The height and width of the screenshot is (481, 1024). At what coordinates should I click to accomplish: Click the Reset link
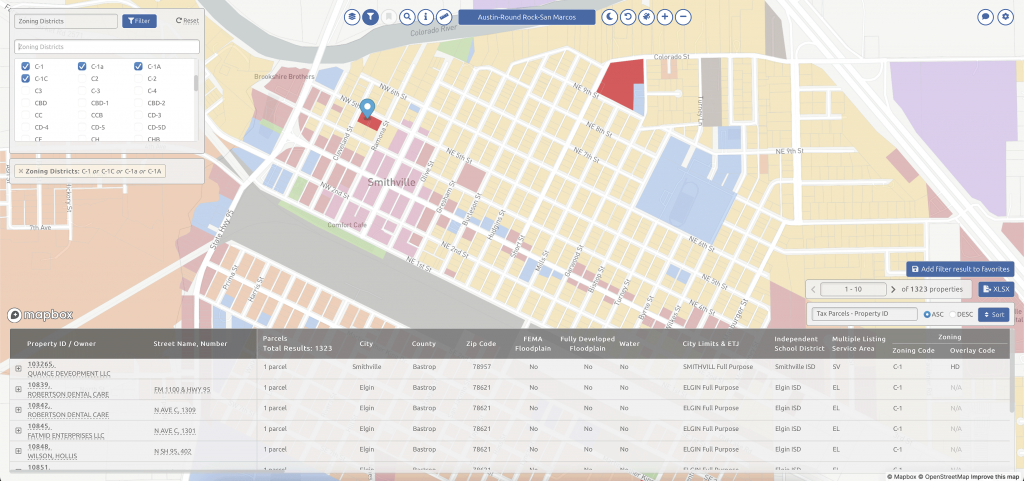187,21
